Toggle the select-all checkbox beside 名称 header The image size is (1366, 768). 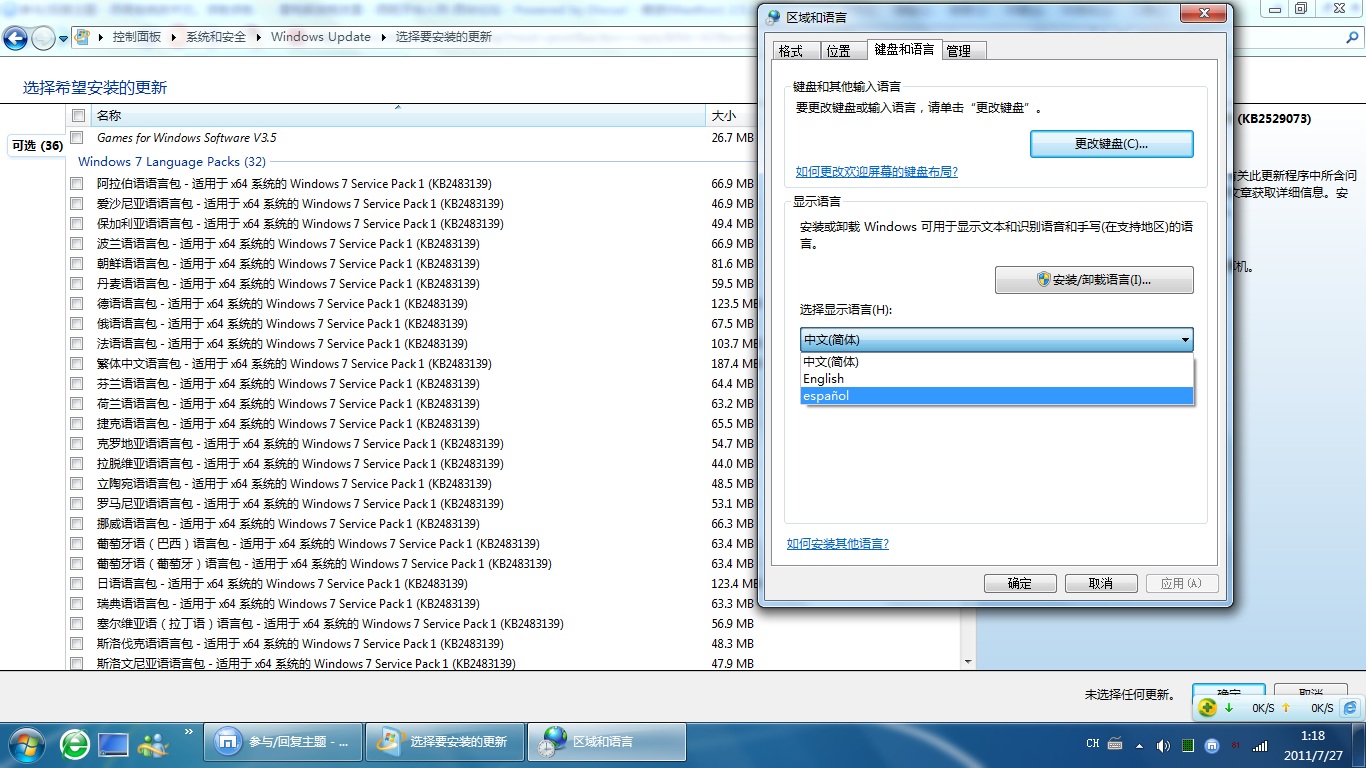point(78,116)
